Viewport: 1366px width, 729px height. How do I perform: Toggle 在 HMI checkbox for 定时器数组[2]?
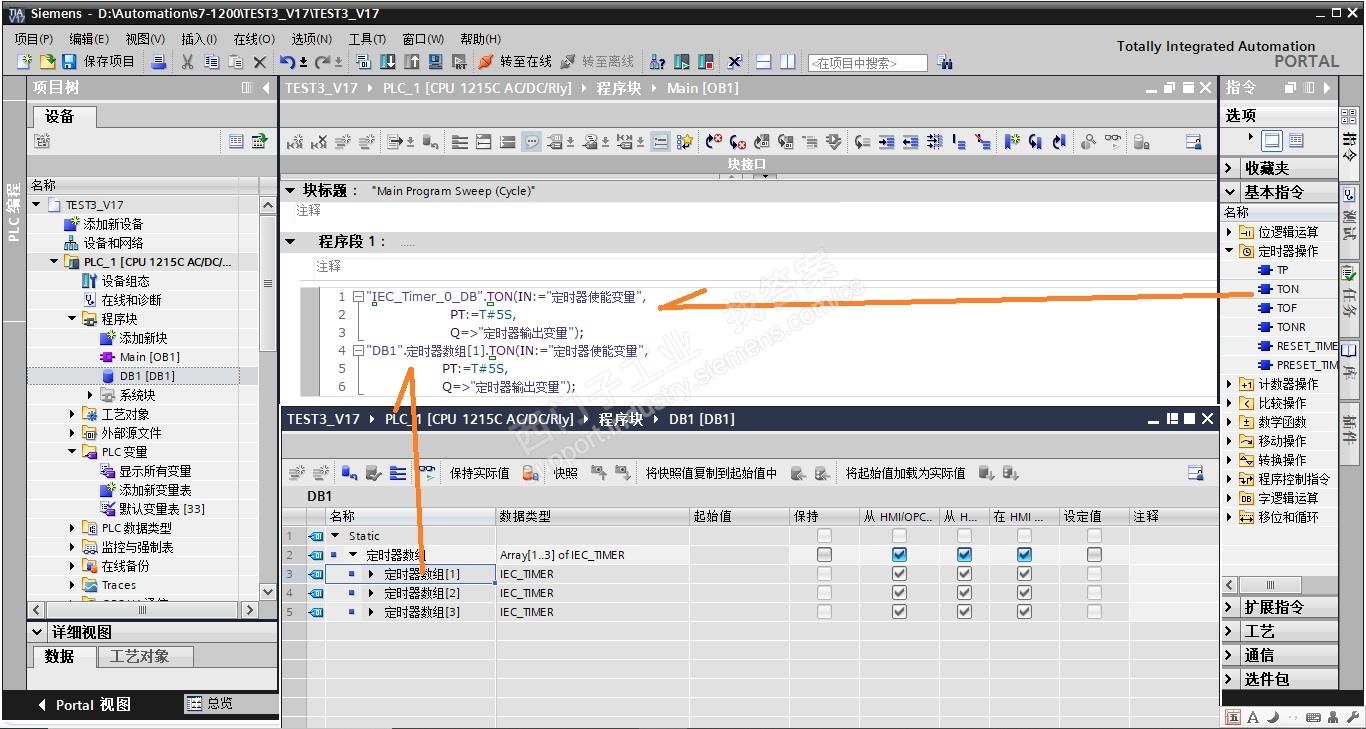coord(1024,593)
